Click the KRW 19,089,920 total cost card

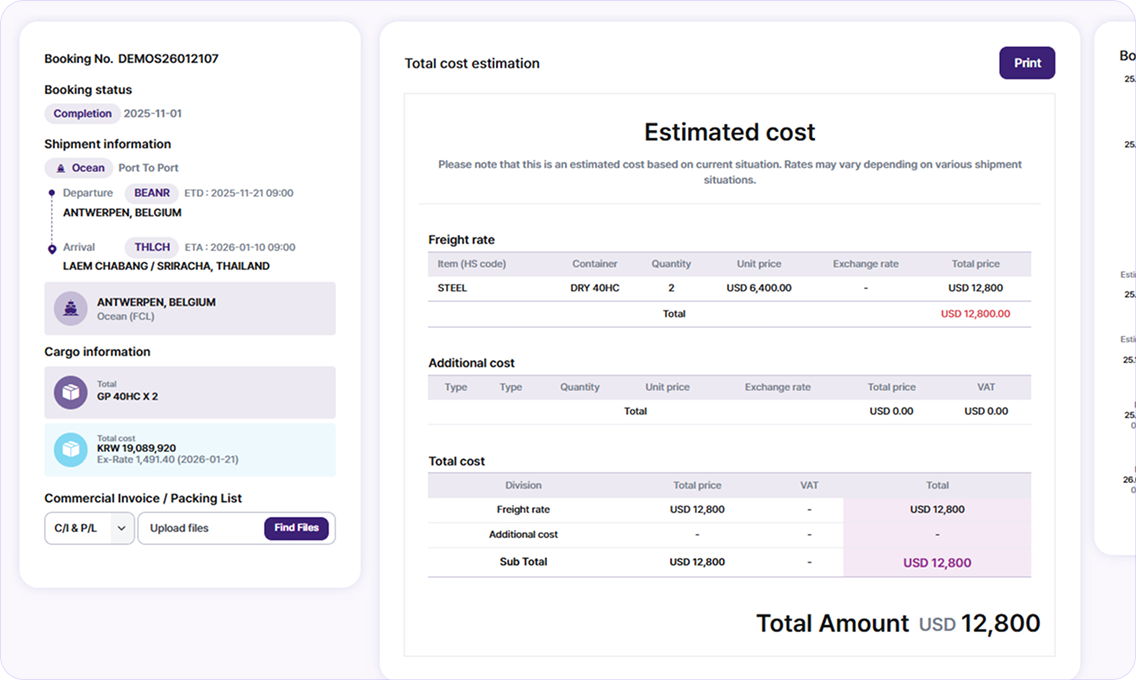click(x=190, y=450)
